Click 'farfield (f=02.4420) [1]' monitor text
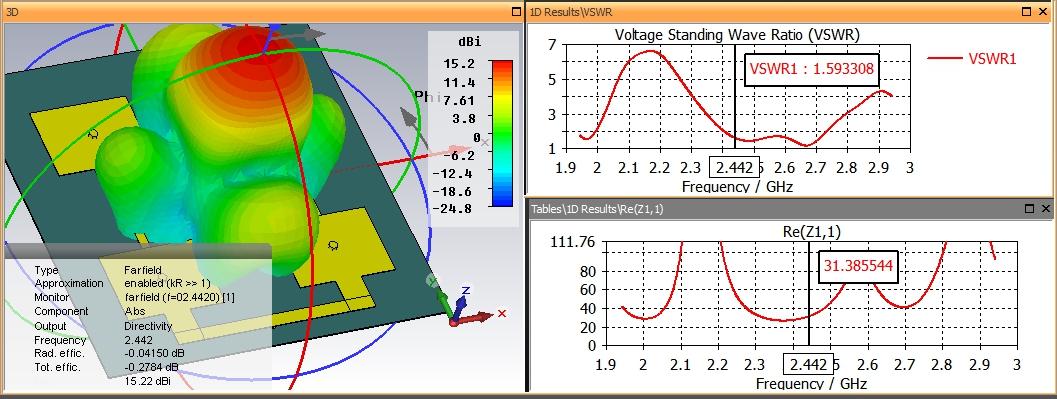Viewport: 1057px width, 399px height. coord(179,297)
